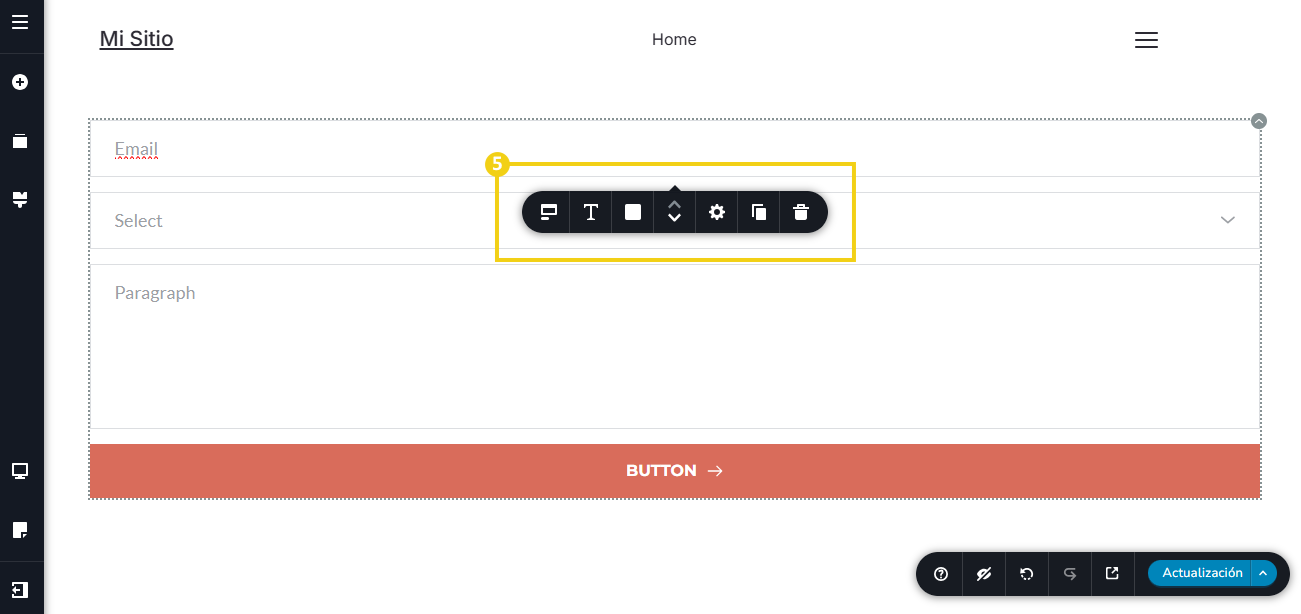Toggle the crossed-eye visibility icon

point(983,574)
